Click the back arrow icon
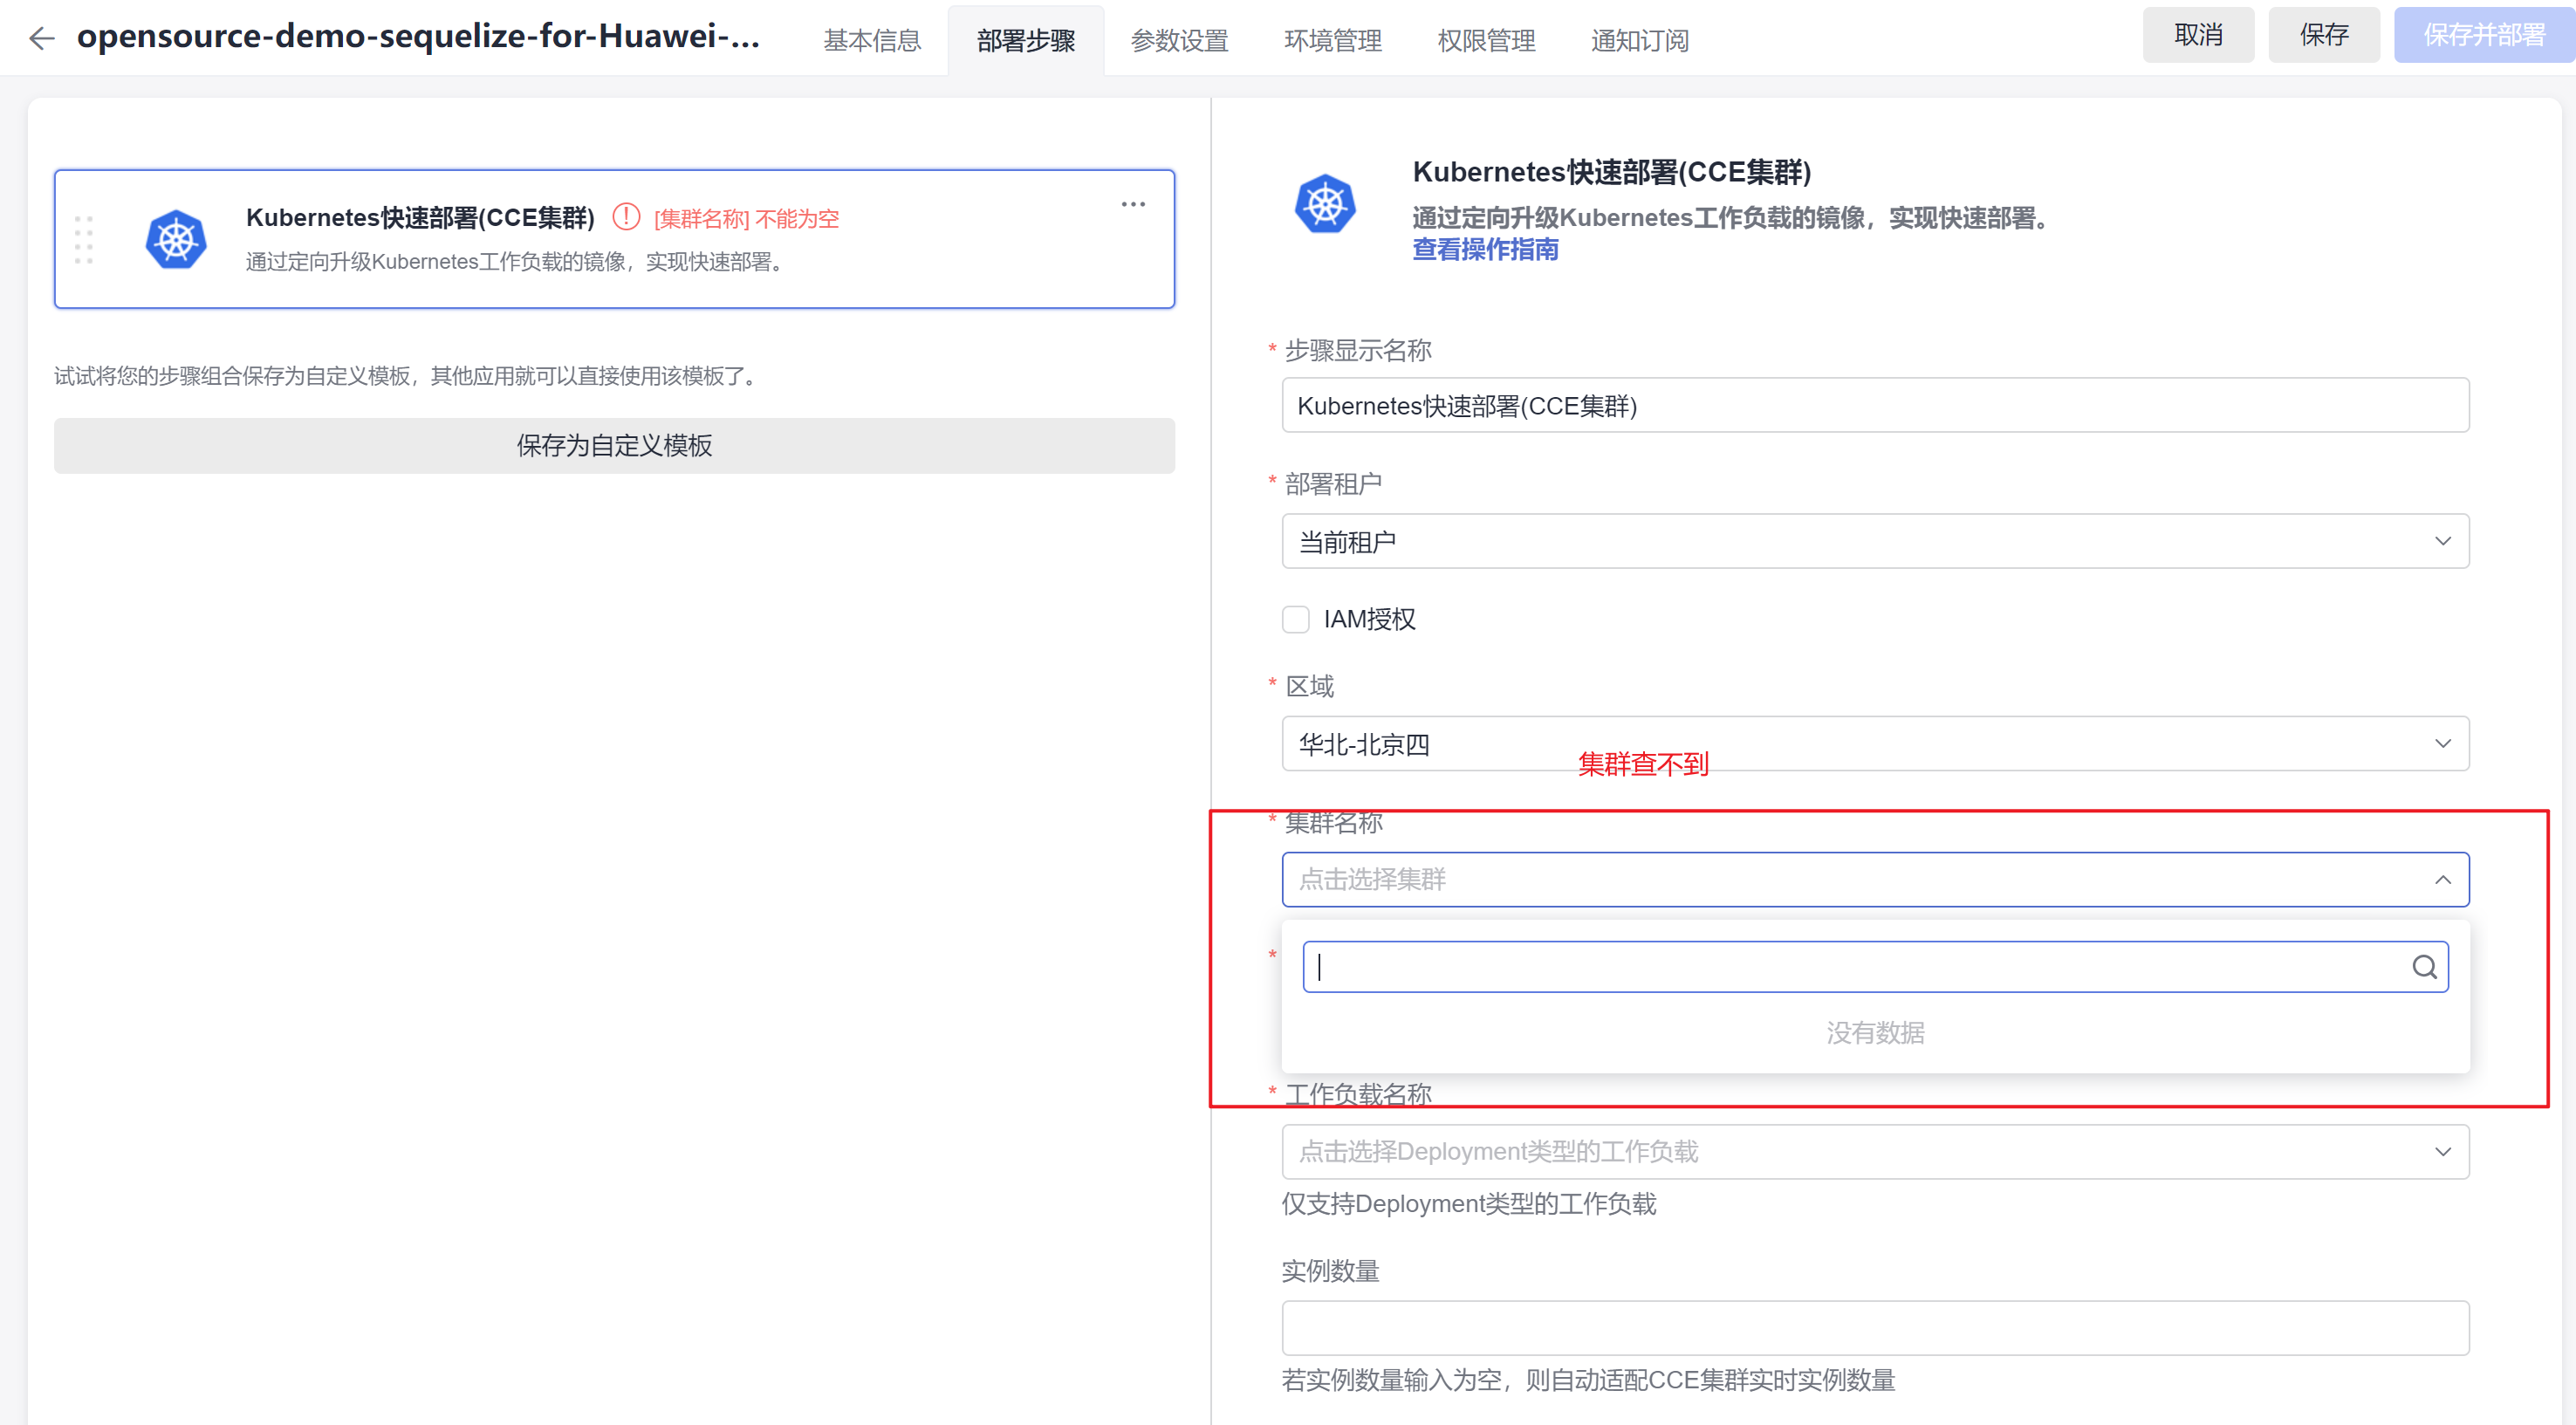This screenshot has height=1425, width=2576. (41, 38)
